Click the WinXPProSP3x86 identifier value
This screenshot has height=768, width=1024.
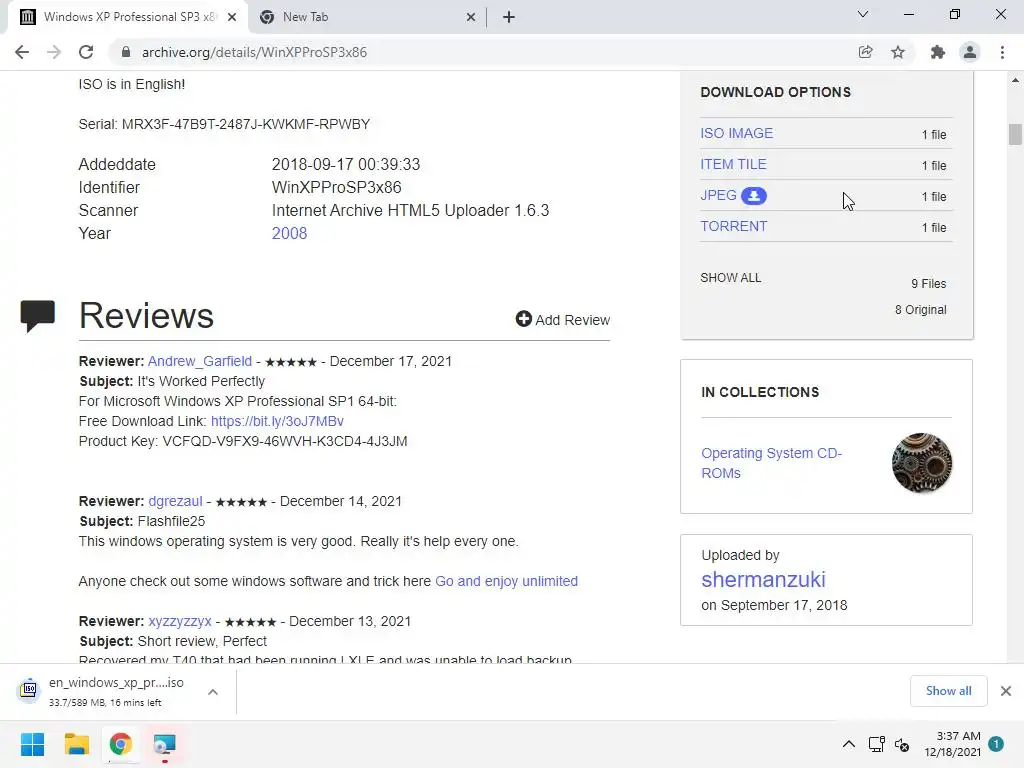pos(336,187)
